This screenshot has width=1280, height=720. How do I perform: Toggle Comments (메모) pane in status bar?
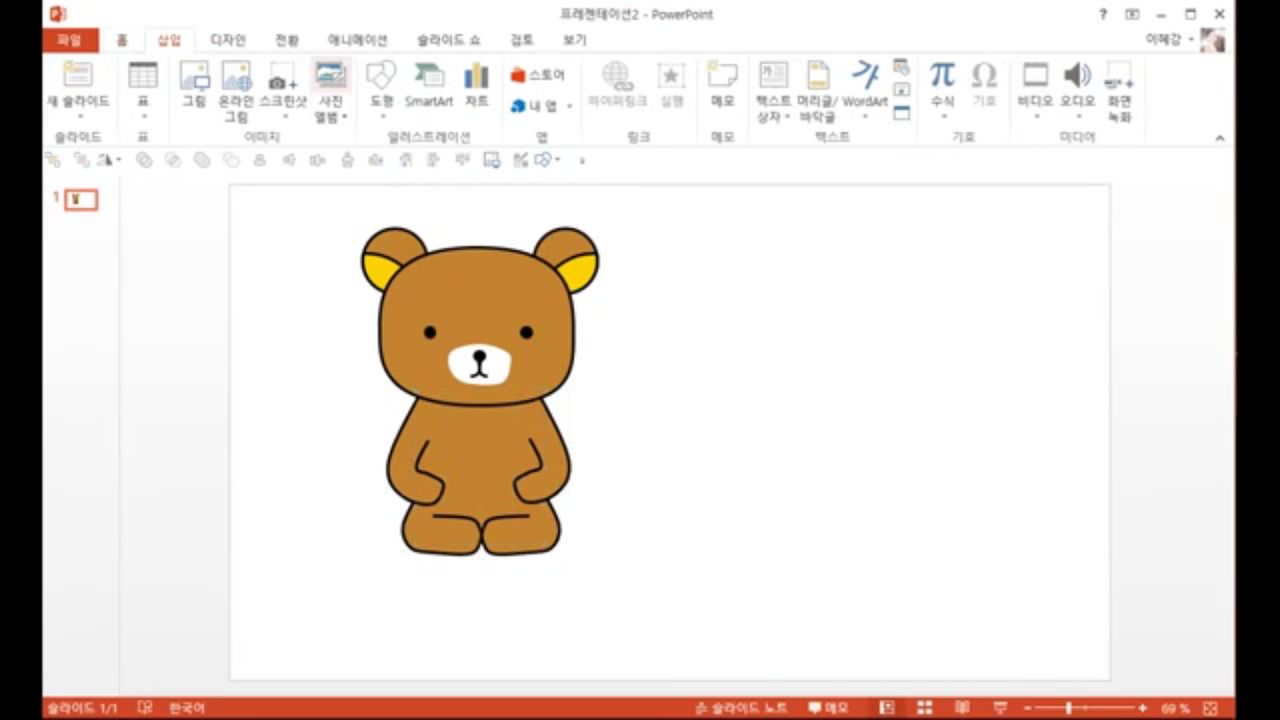click(x=828, y=708)
